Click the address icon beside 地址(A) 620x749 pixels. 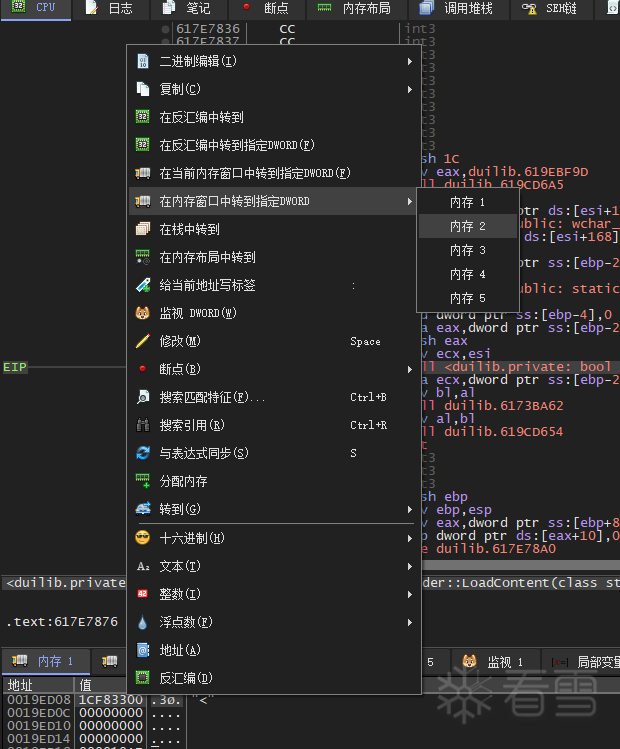tap(142, 650)
